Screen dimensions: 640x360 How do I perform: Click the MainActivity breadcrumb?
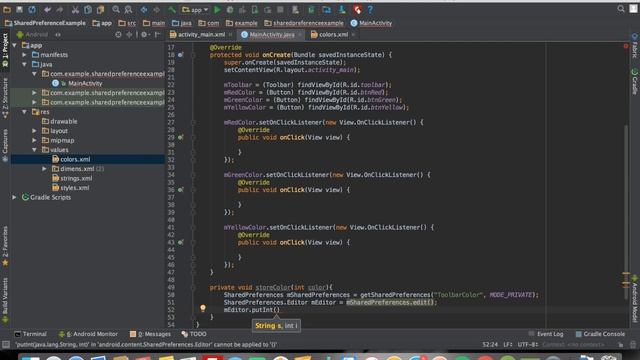coord(371,23)
